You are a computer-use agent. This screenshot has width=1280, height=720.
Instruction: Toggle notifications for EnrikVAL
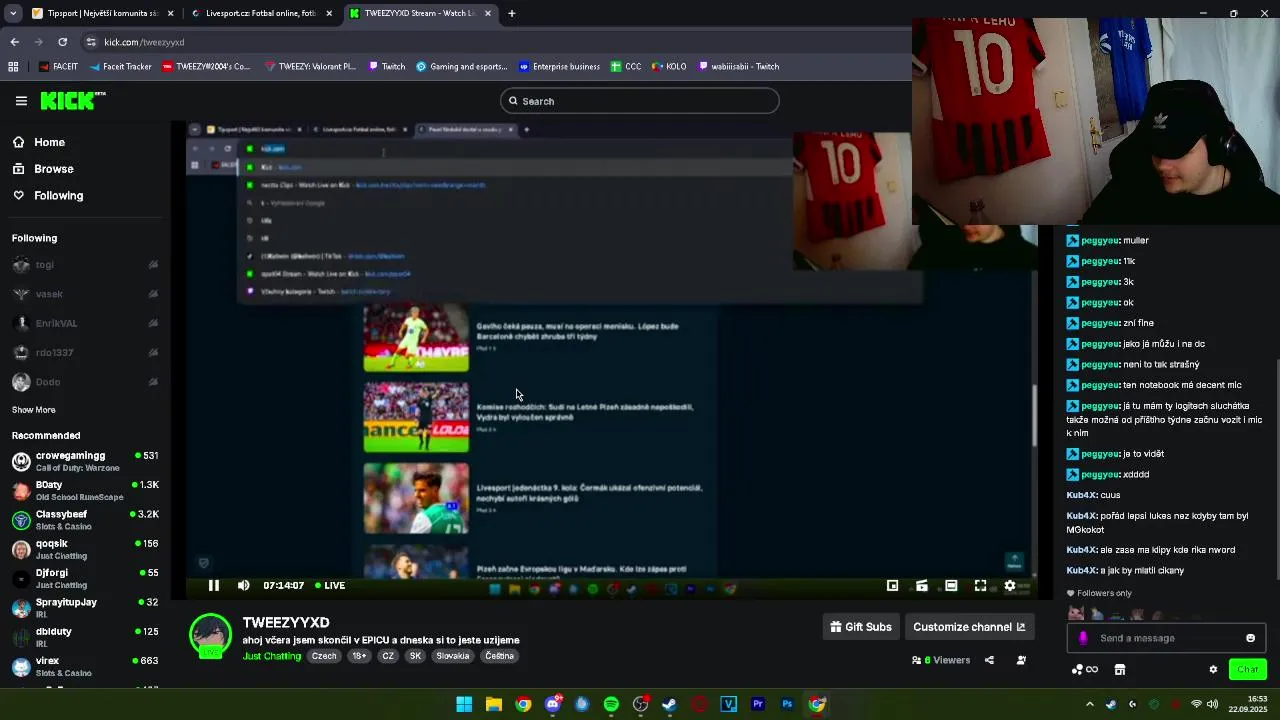click(153, 323)
